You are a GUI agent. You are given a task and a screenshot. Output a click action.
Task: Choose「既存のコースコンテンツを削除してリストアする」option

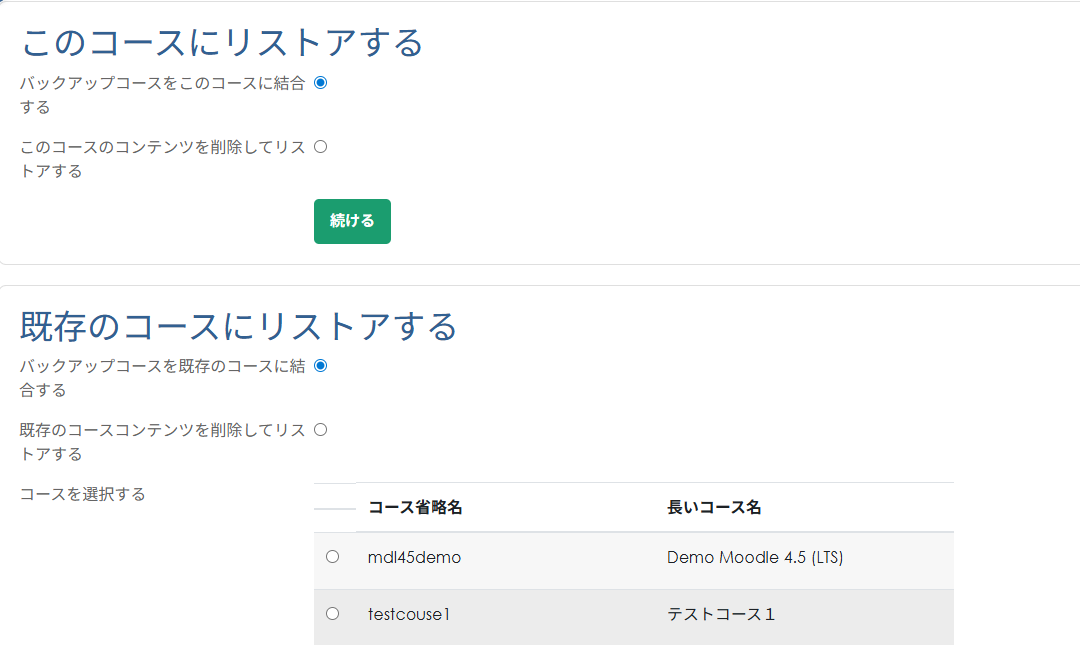click(x=320, y=429)
